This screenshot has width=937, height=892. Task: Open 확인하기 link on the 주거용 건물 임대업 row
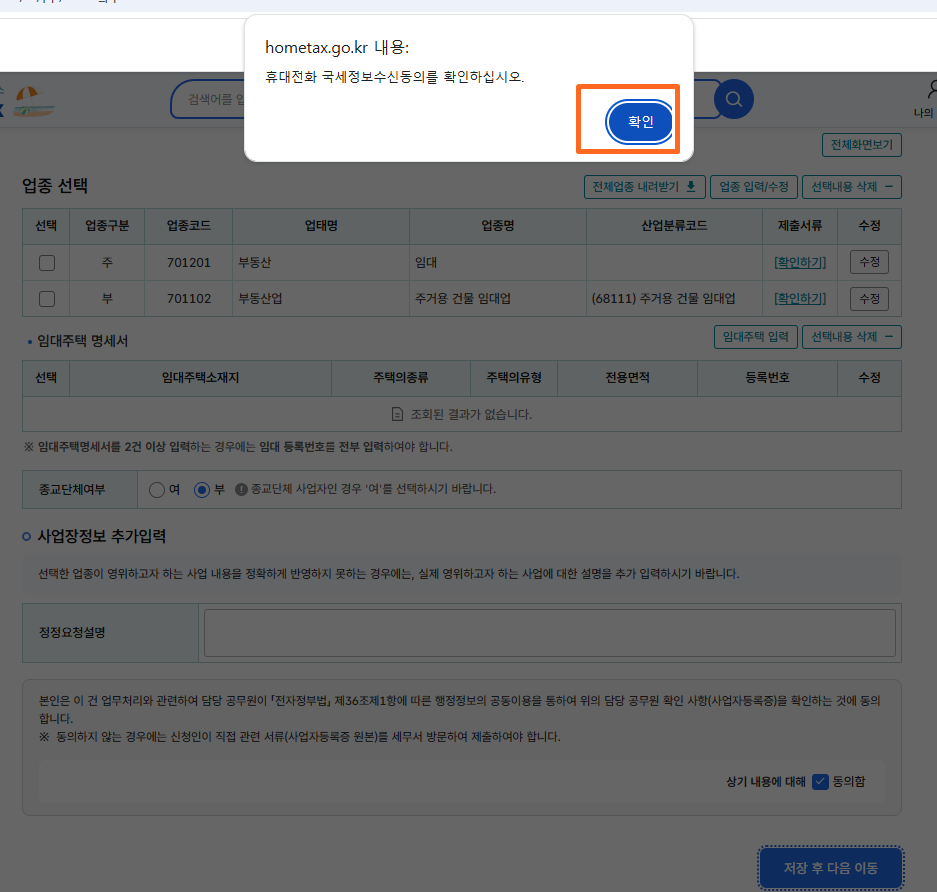798,298
